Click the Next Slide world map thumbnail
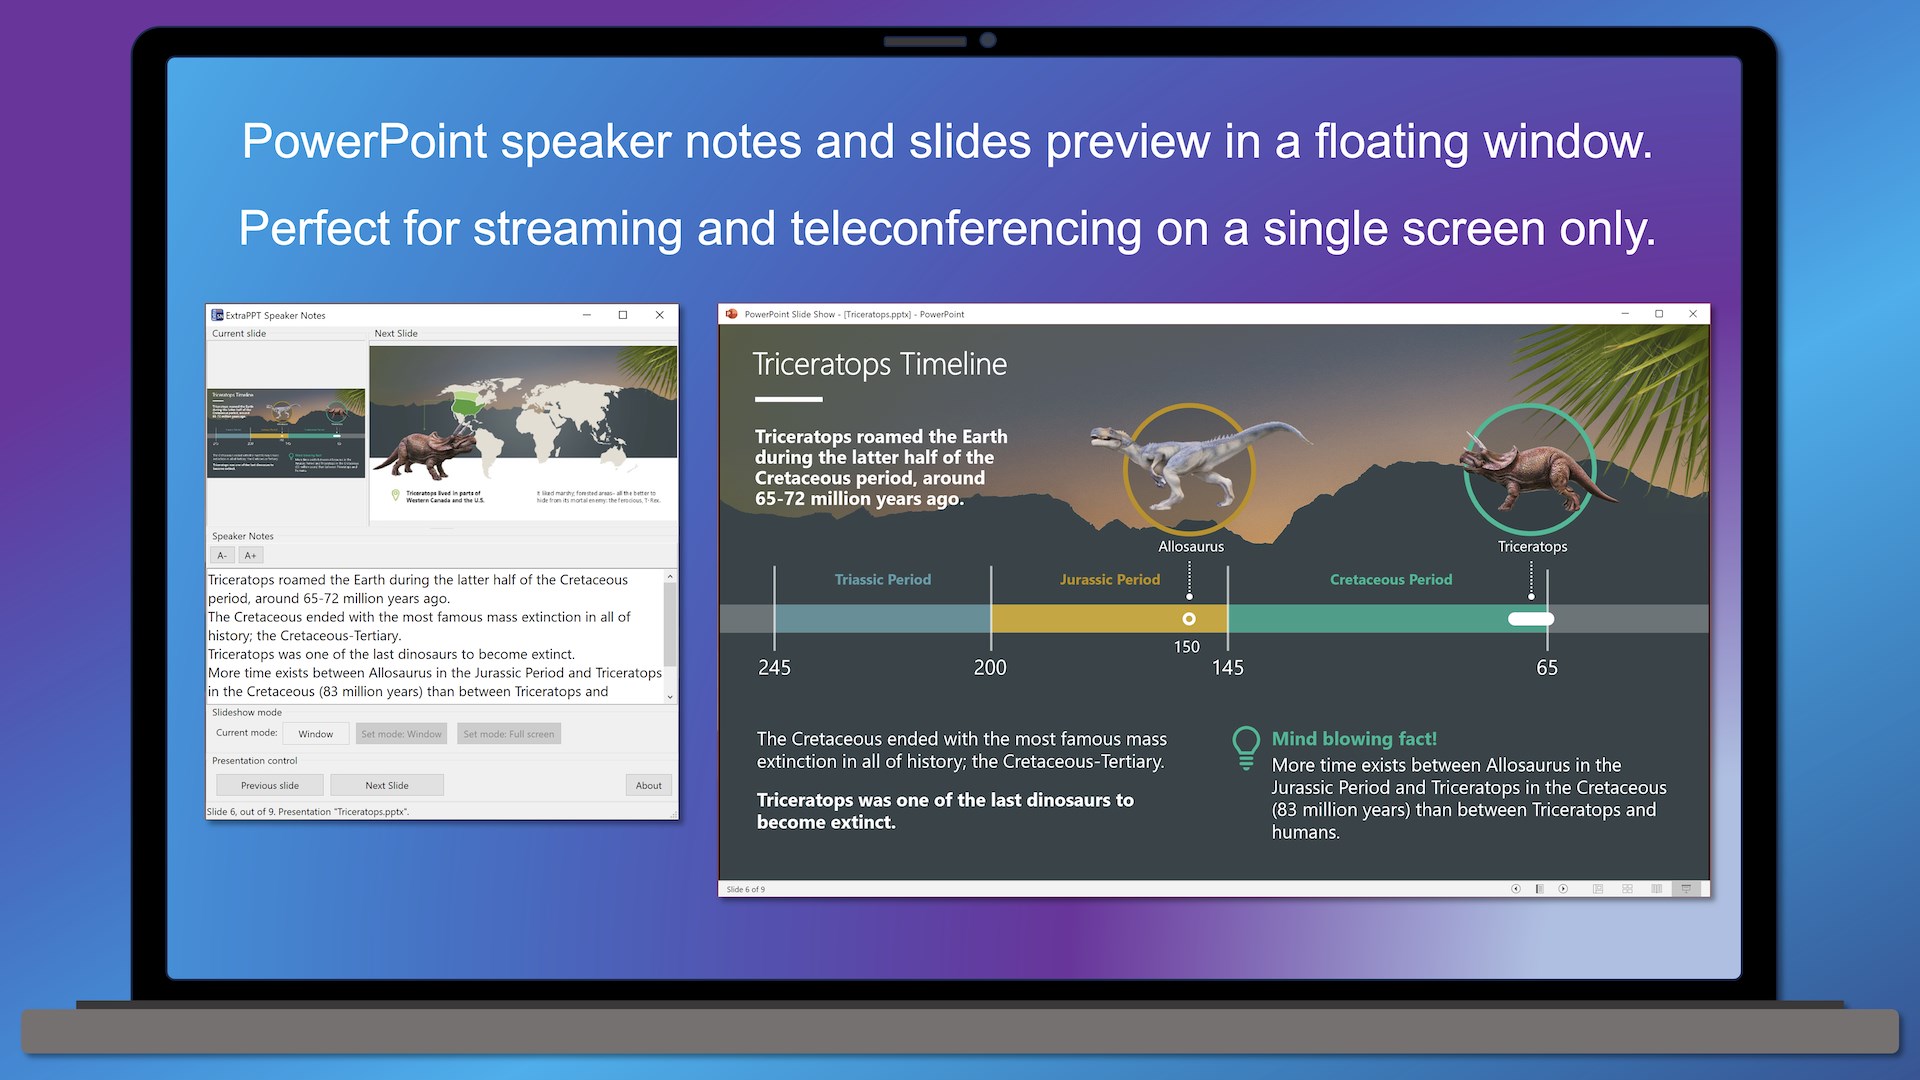 point(523,433)
